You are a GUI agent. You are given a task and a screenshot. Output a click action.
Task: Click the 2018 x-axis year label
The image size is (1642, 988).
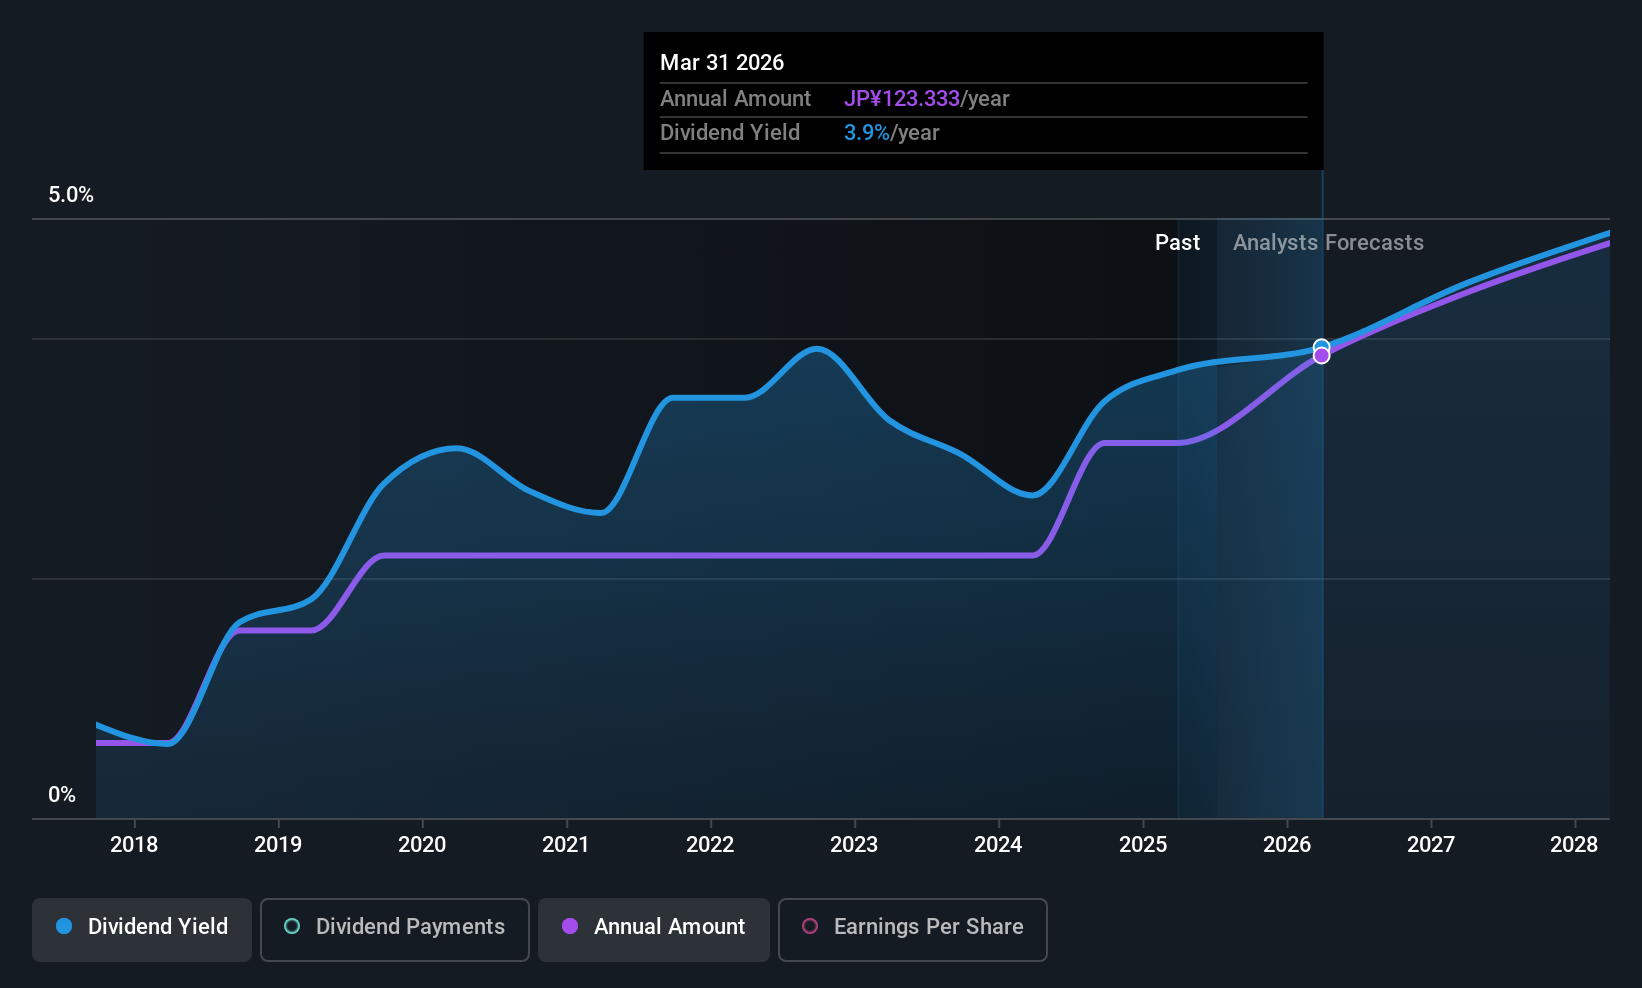(x=134, y=844)
